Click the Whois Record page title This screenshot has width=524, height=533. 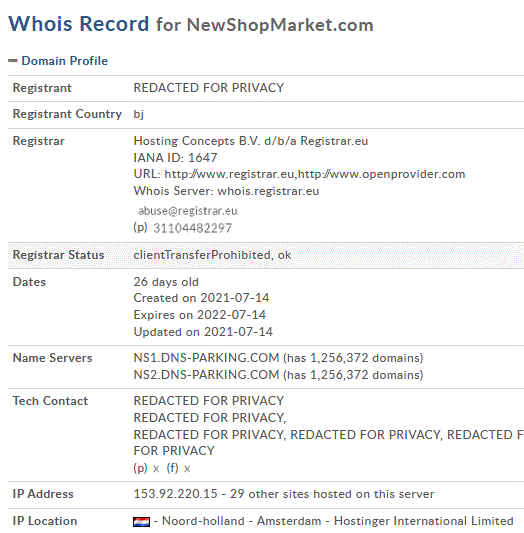pos(191,24)
